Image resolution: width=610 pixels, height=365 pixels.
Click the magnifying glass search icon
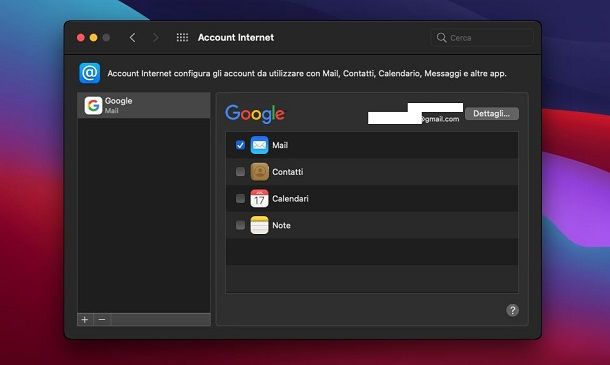[441, 37]
